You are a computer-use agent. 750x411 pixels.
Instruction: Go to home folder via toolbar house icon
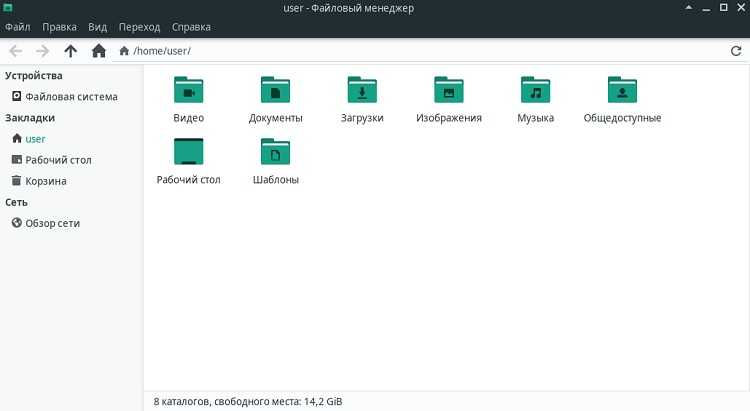[x=99, y=51]
